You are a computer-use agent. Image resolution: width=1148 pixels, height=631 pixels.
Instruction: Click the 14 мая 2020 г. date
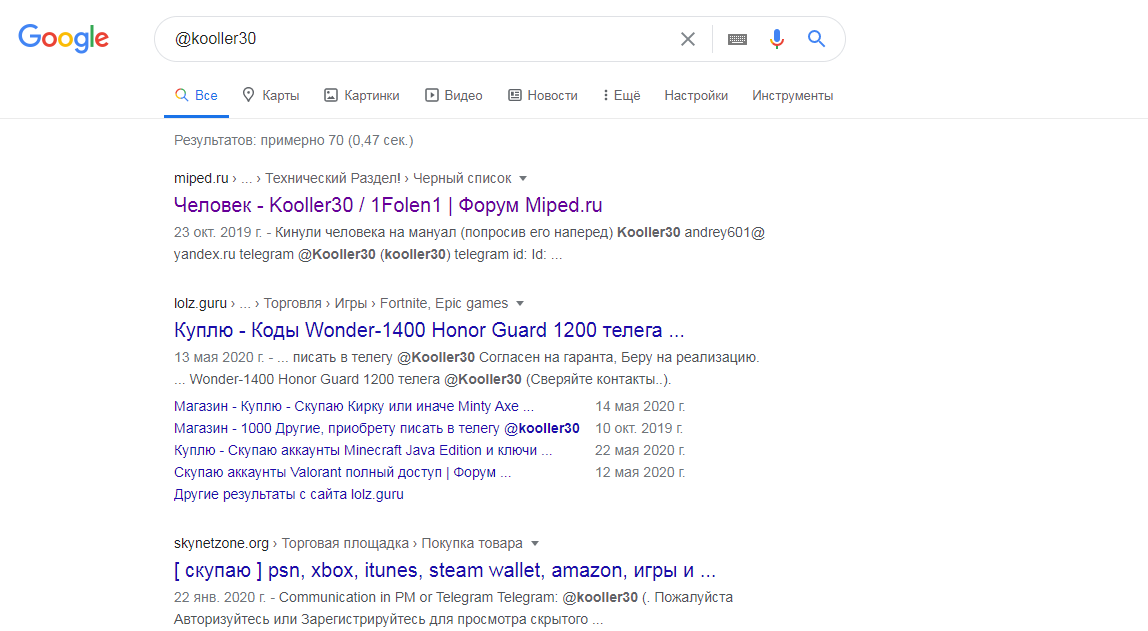point(640,406)
